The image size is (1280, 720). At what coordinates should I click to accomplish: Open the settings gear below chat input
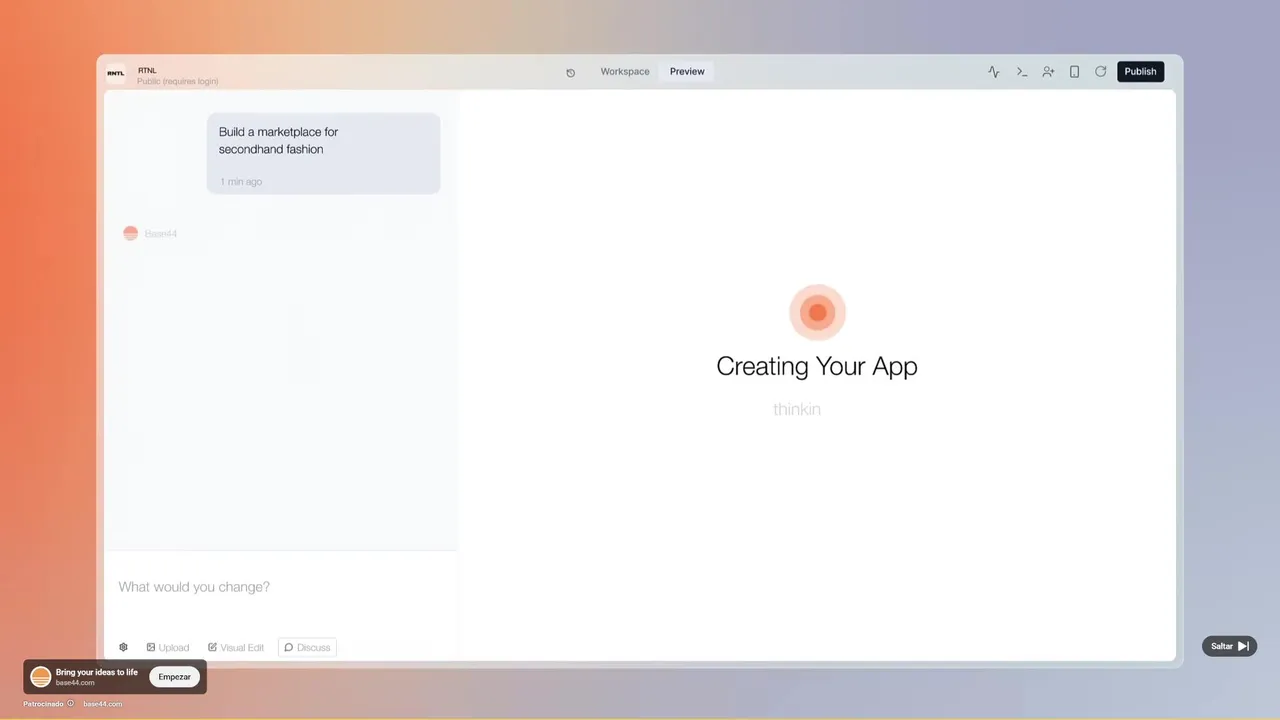[123, 647]
